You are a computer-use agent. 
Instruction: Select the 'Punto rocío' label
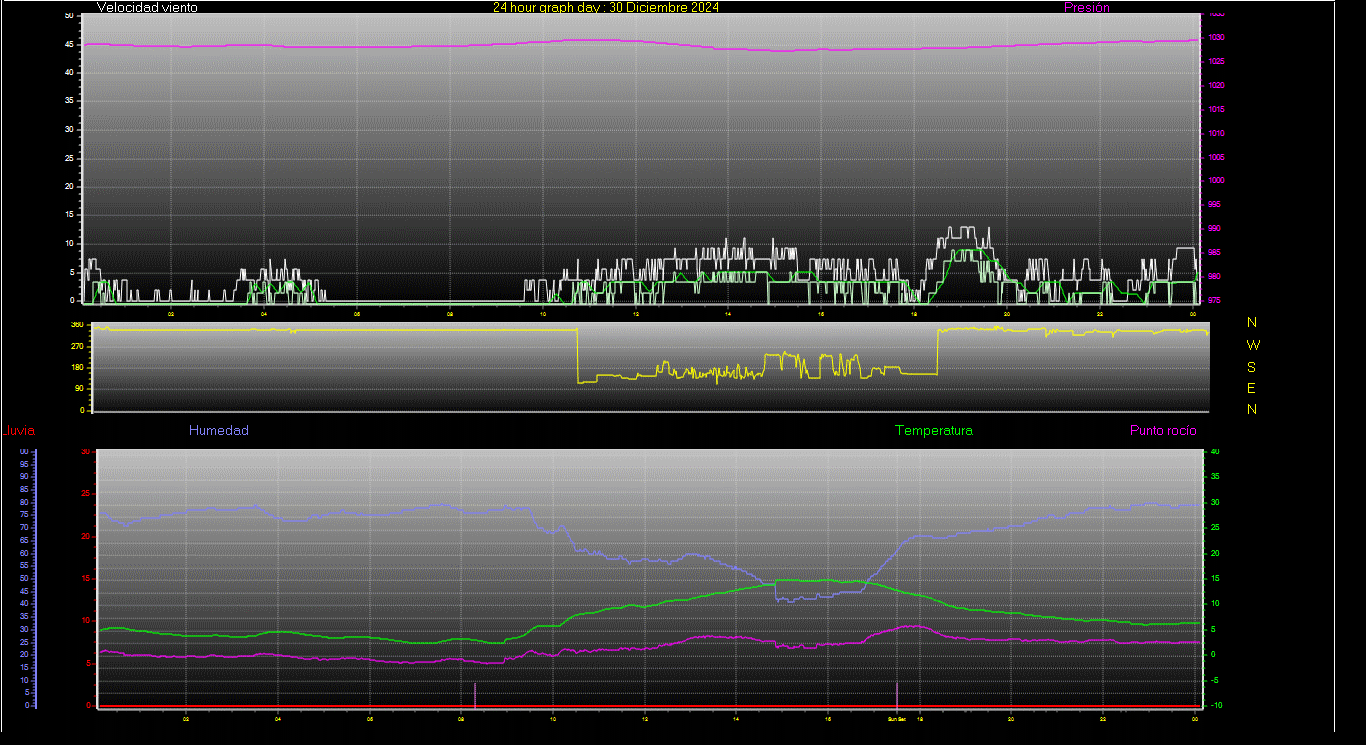[x=1163, y=431]
